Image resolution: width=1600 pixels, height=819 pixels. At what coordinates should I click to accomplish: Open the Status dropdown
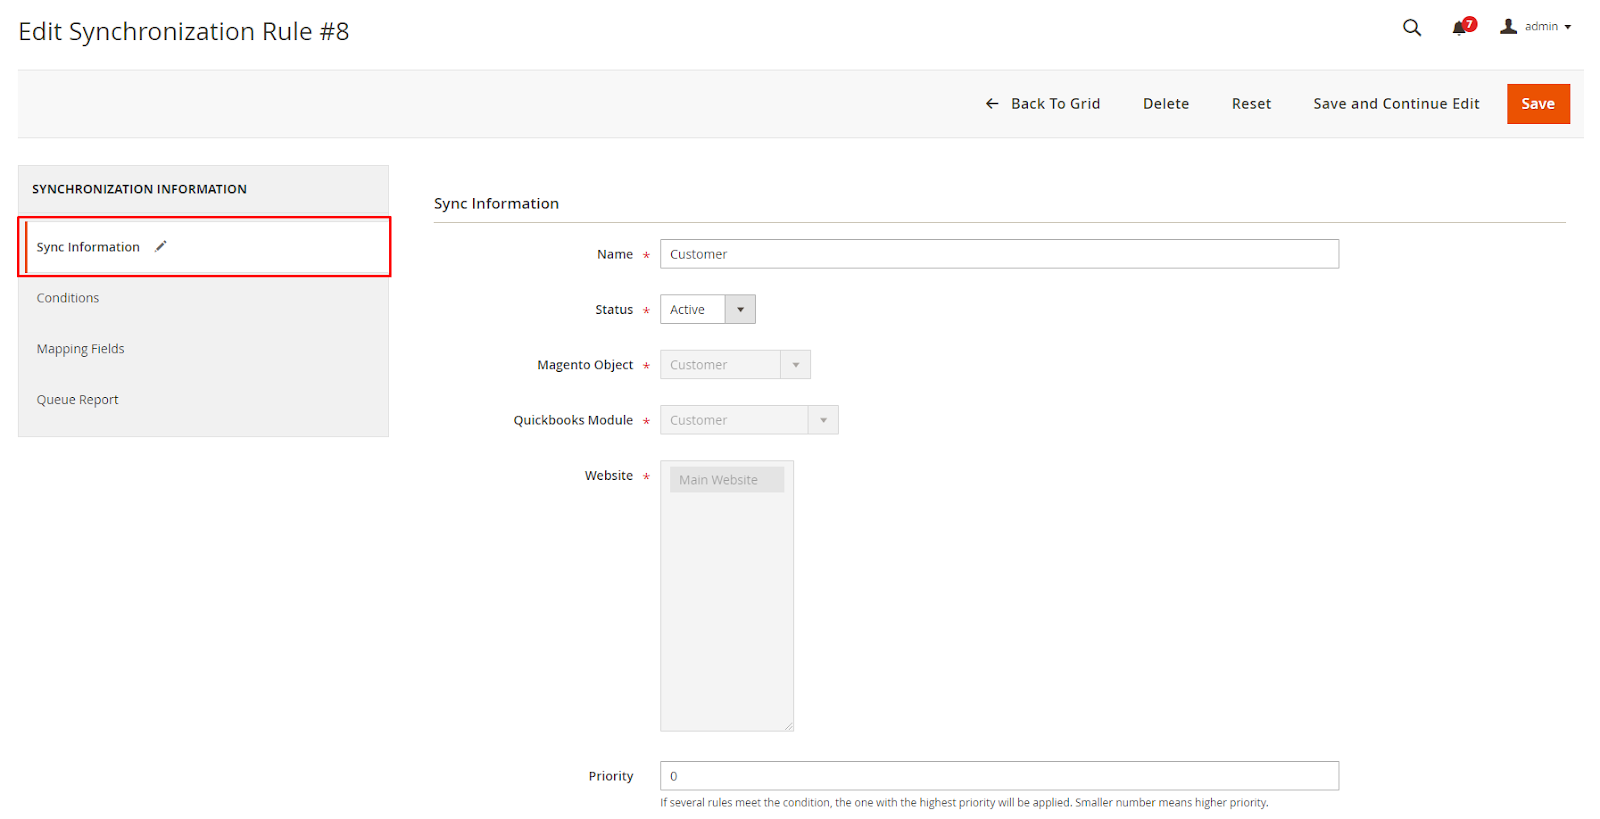tap(707, 310)
